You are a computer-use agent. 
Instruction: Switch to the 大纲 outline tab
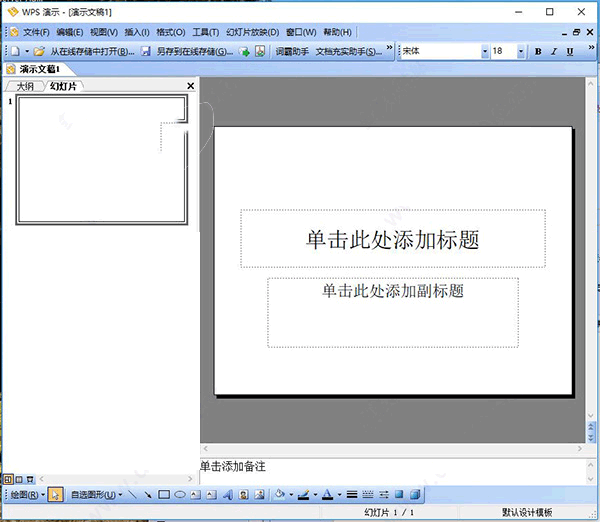click(x=25, y=86)
